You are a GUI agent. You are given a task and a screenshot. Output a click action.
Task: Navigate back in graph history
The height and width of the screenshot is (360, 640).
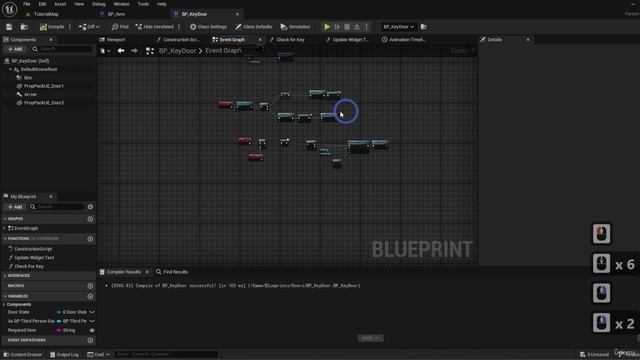point(121,51)
